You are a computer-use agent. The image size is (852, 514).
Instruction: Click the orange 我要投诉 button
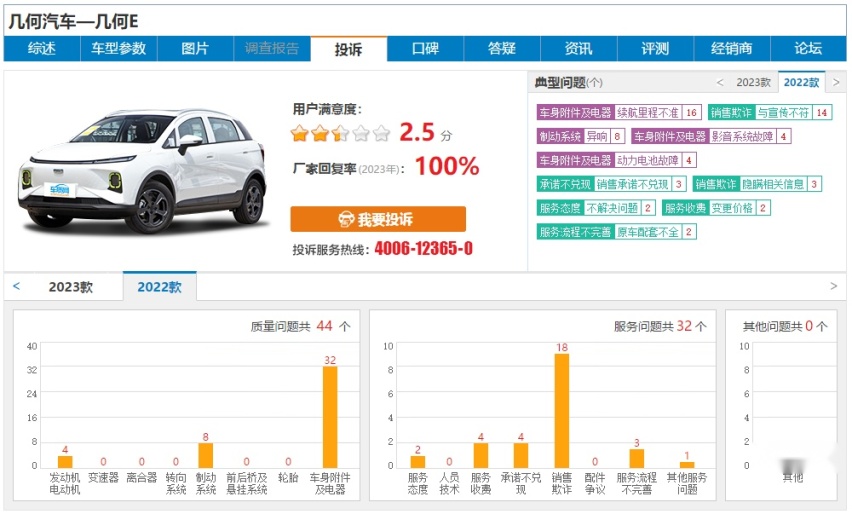click(x=378, y=219)
